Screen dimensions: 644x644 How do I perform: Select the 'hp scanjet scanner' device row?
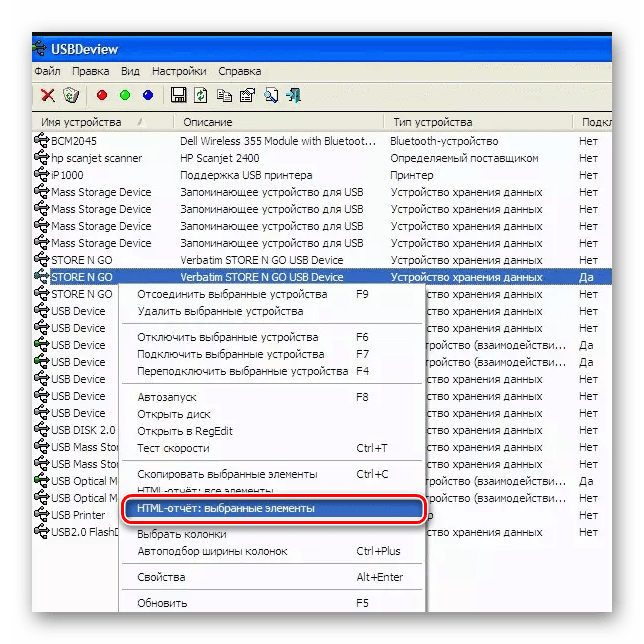click(96, 158)
